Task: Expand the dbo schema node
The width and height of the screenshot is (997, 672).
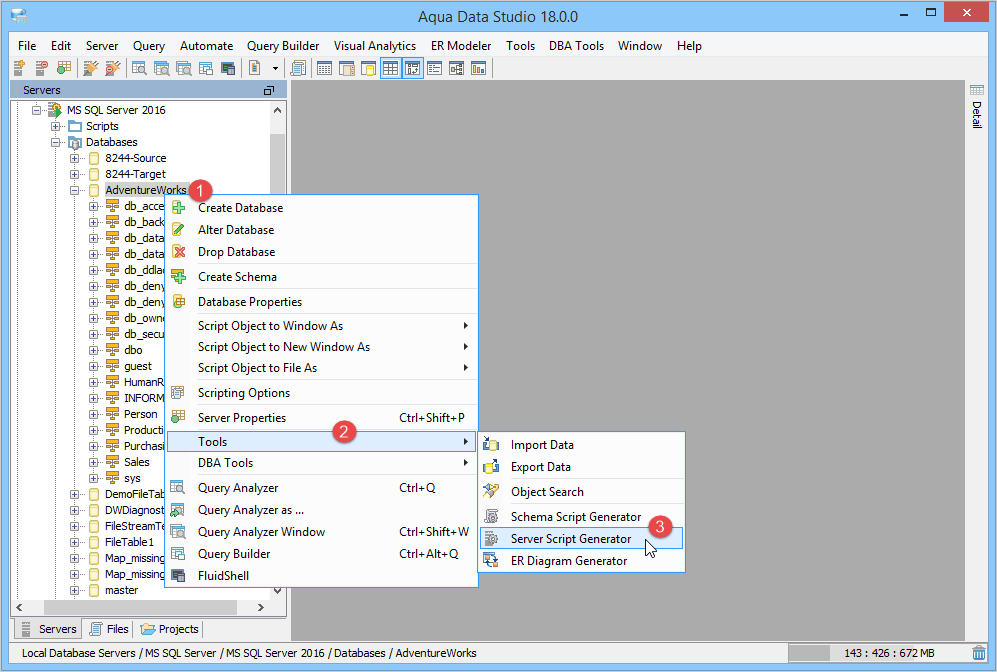Action: 93,350
